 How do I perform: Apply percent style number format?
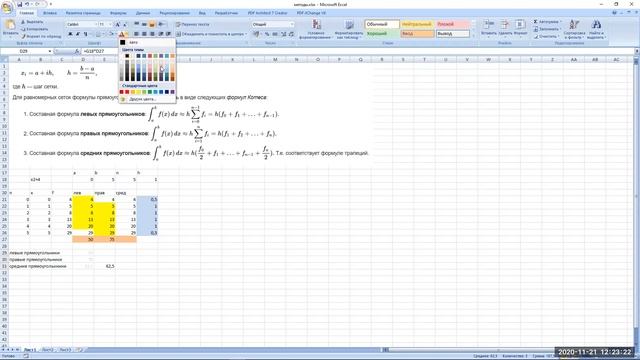267,34
